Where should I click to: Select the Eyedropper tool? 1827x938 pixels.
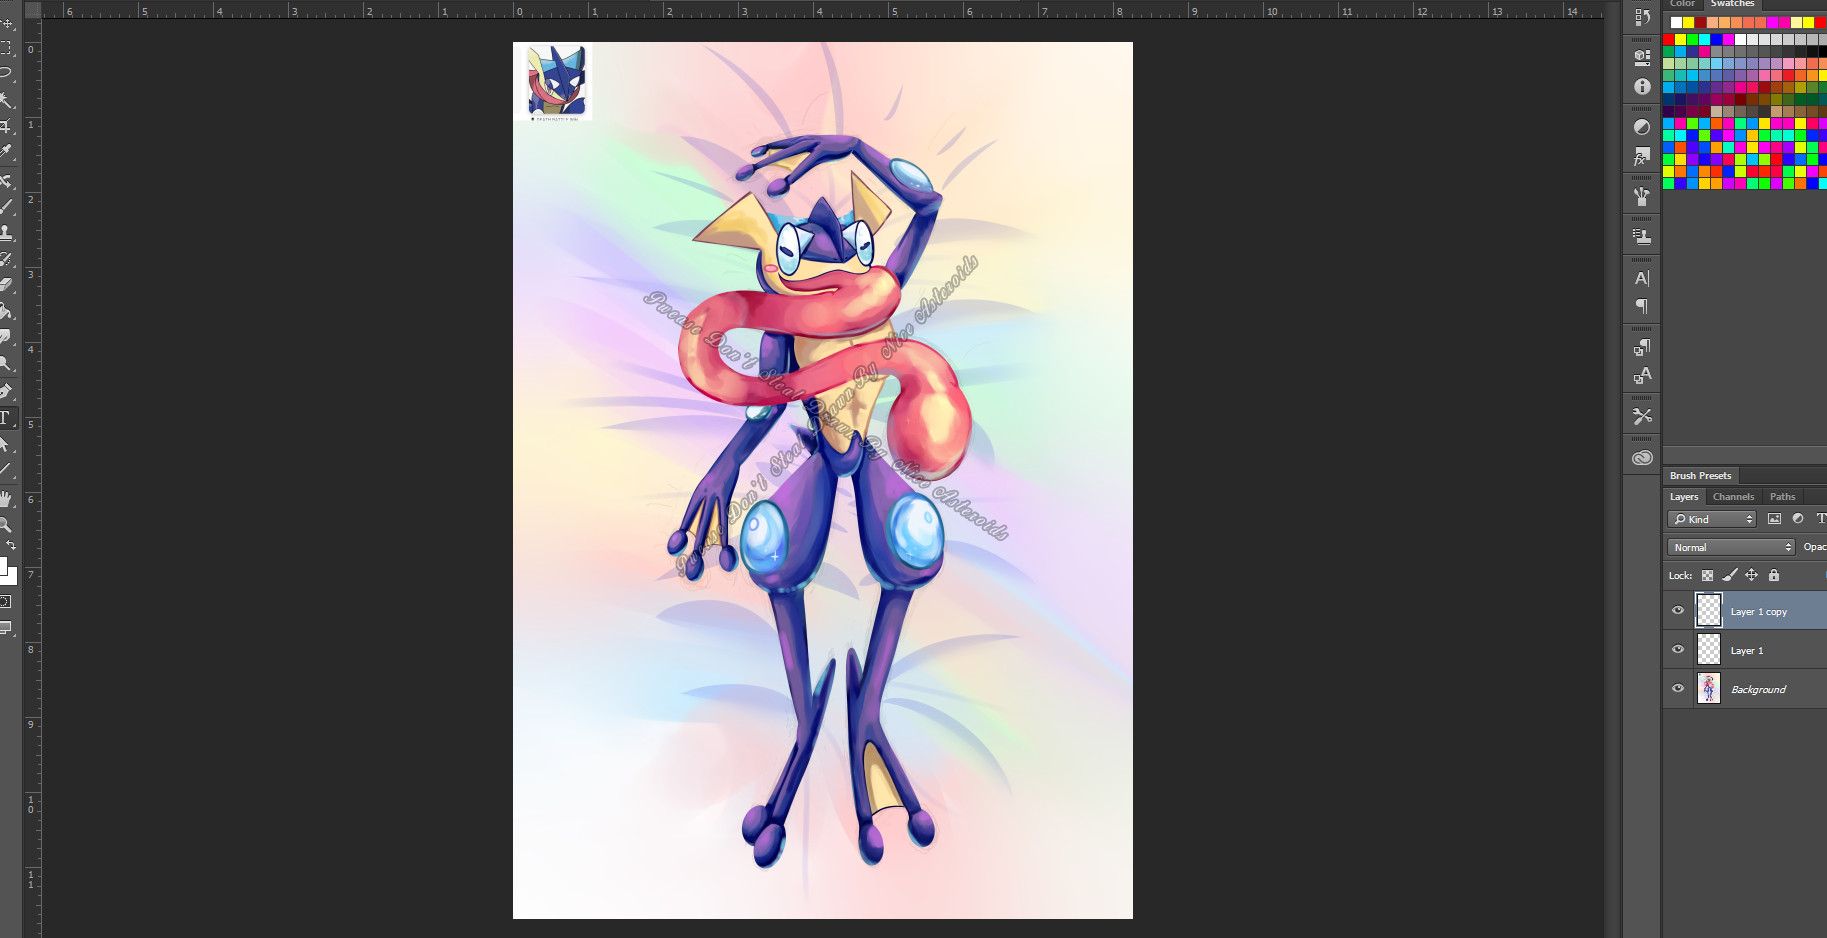coord(6,152)
